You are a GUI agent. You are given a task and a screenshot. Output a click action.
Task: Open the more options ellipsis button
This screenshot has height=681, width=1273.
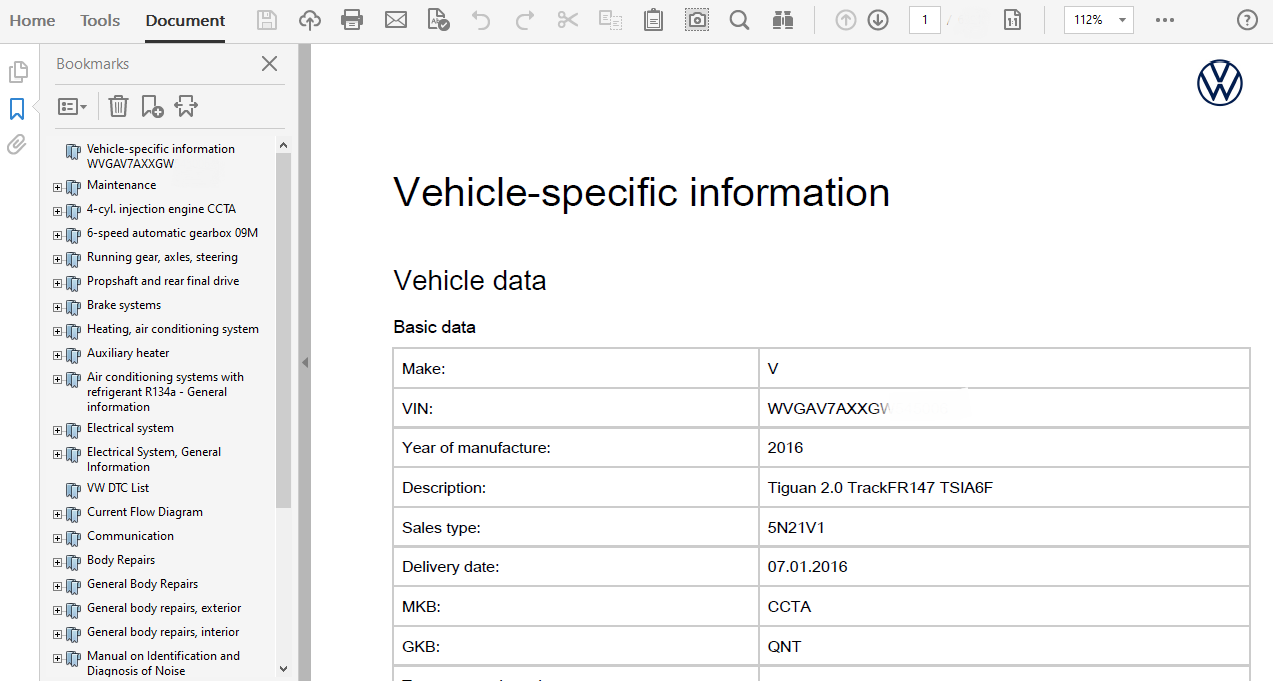(x=1163, y=19)
